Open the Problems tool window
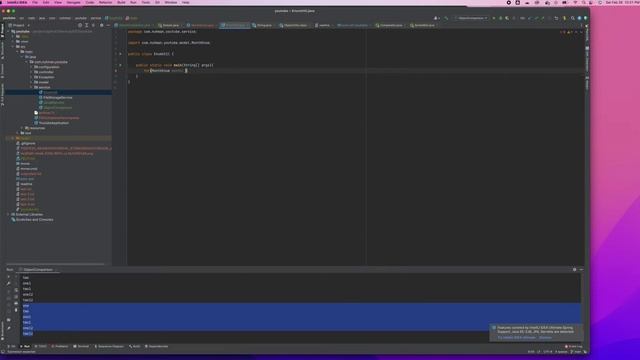The image size is (640, 360). [60, 347]
